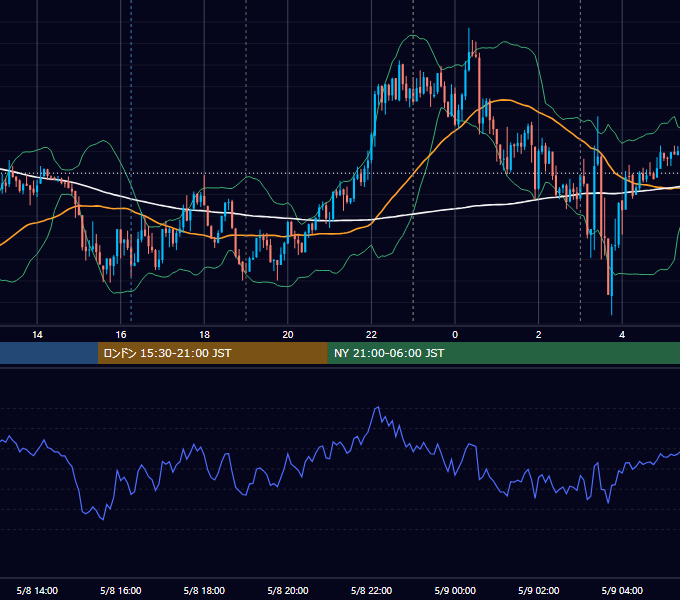The width and height of the screenshot is (680, 600).
Task: Click the 20 hour label on chart axis
Action: (x=288, y=335)
